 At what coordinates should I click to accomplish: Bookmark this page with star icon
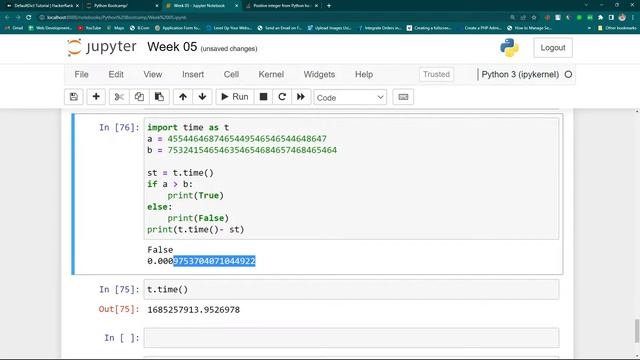pyautogui.click(x=534, y=18)
